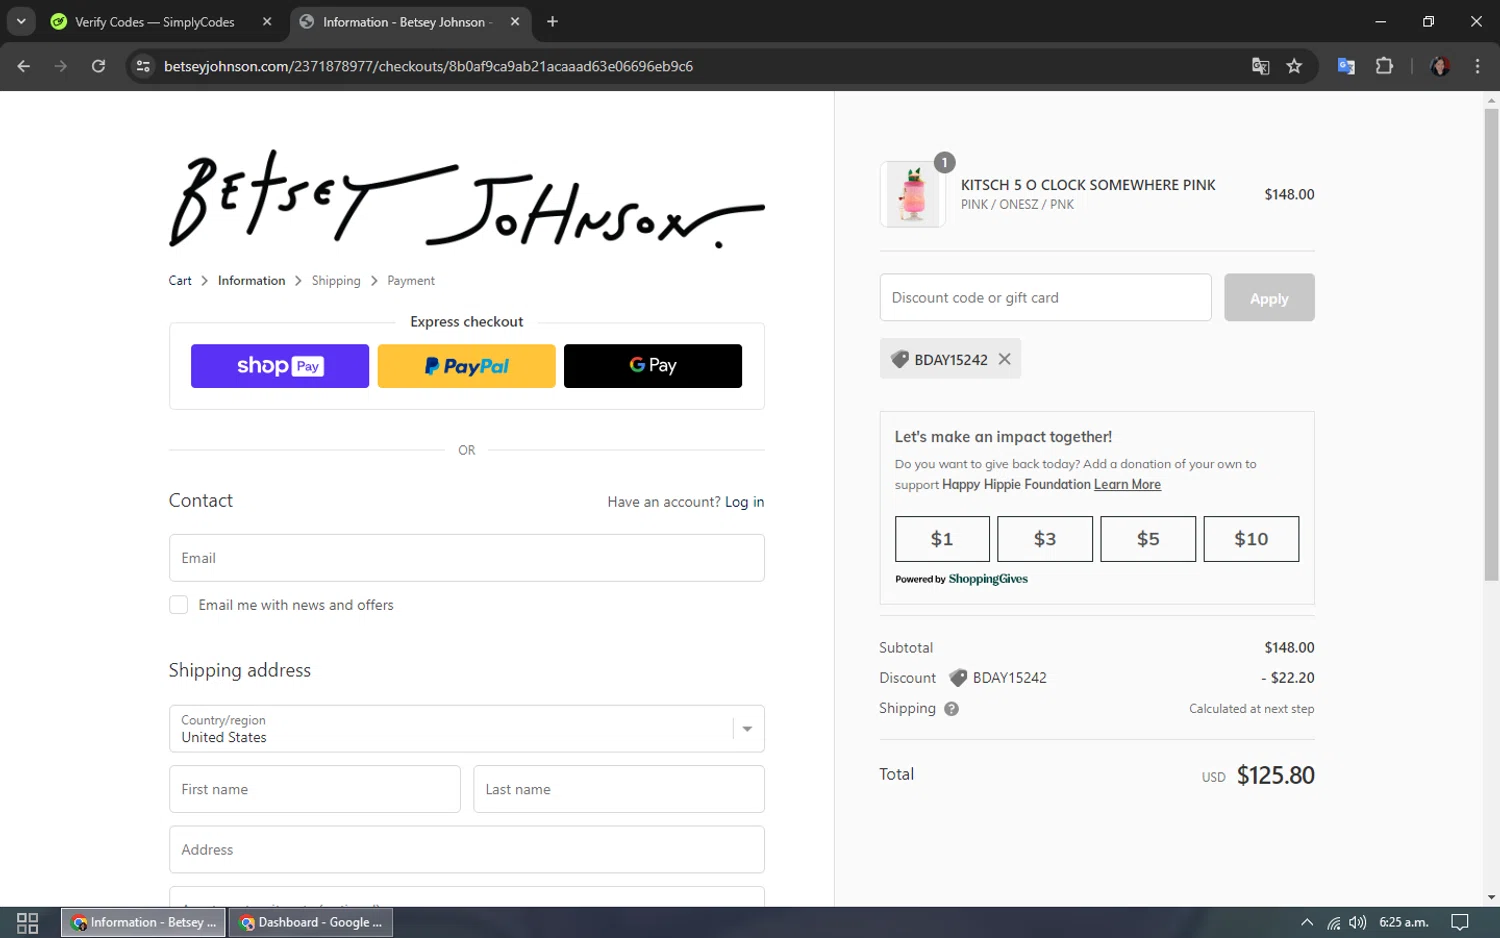Image resolution: width=1500 pixels, height=938 pixels.
Task: Switch to Dashboard - Google taskbar window
Action: (311, 922)
